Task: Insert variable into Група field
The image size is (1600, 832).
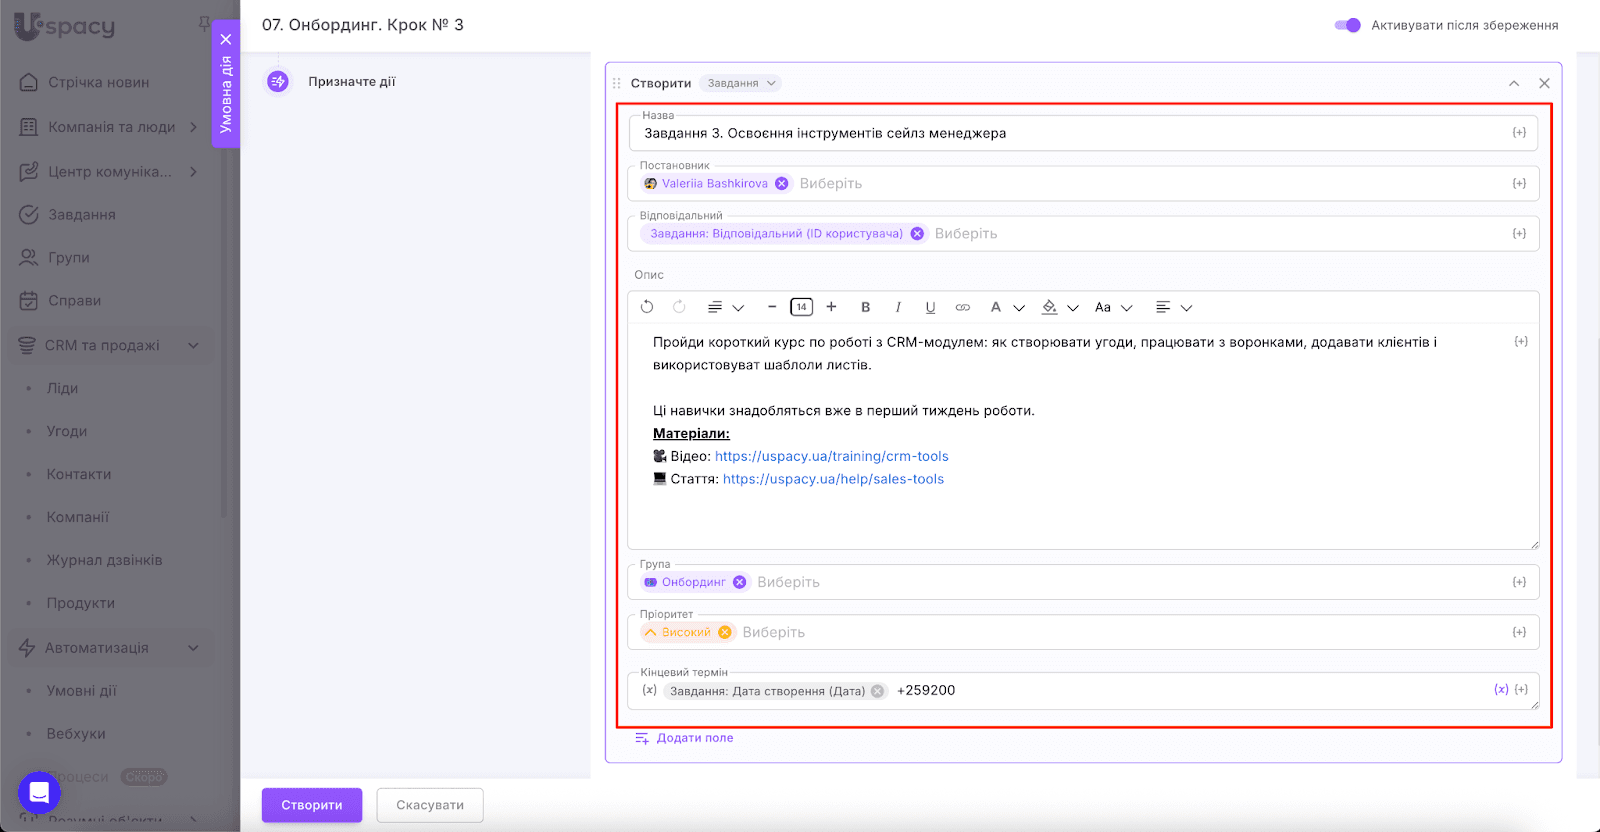Action: [1519, 582]
